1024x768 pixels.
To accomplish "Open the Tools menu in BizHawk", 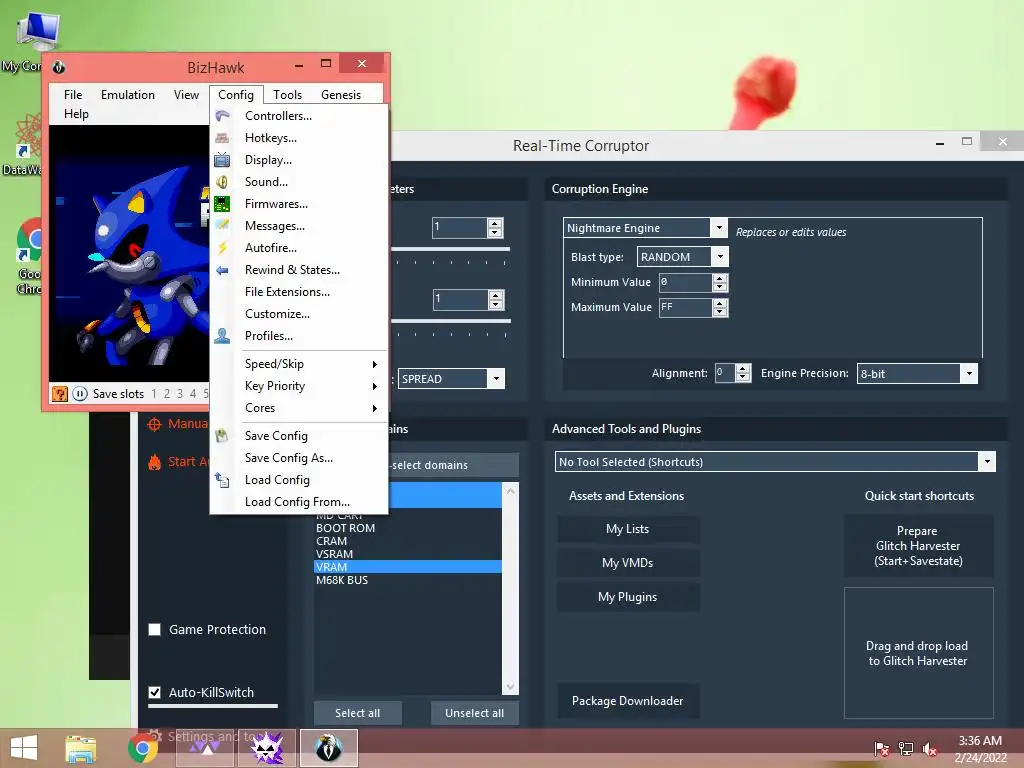I will (287, 95).
